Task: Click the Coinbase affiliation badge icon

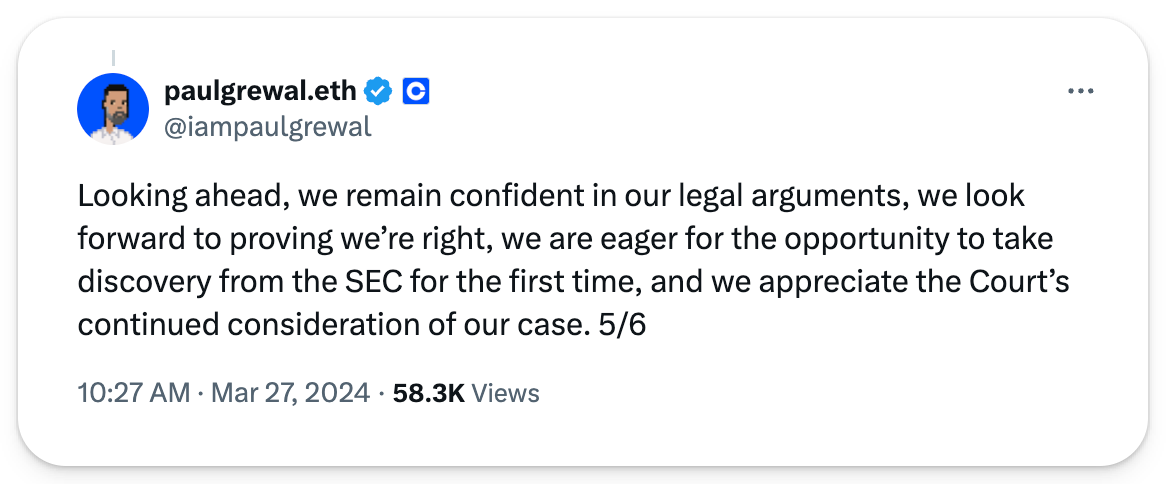Action: click(415, 92)
